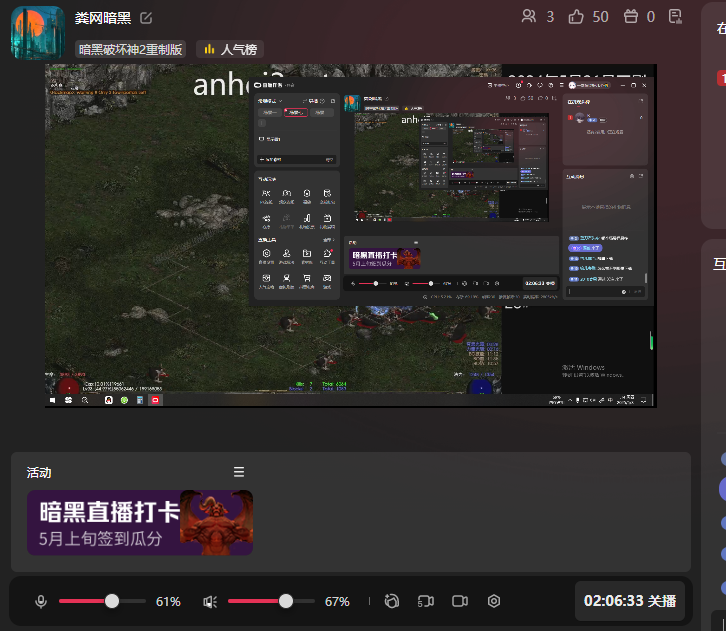This screenshot has width=726, height=631.
Task: Open the 暗黑直播打卡 activity banner
Action: pos(140,523)
